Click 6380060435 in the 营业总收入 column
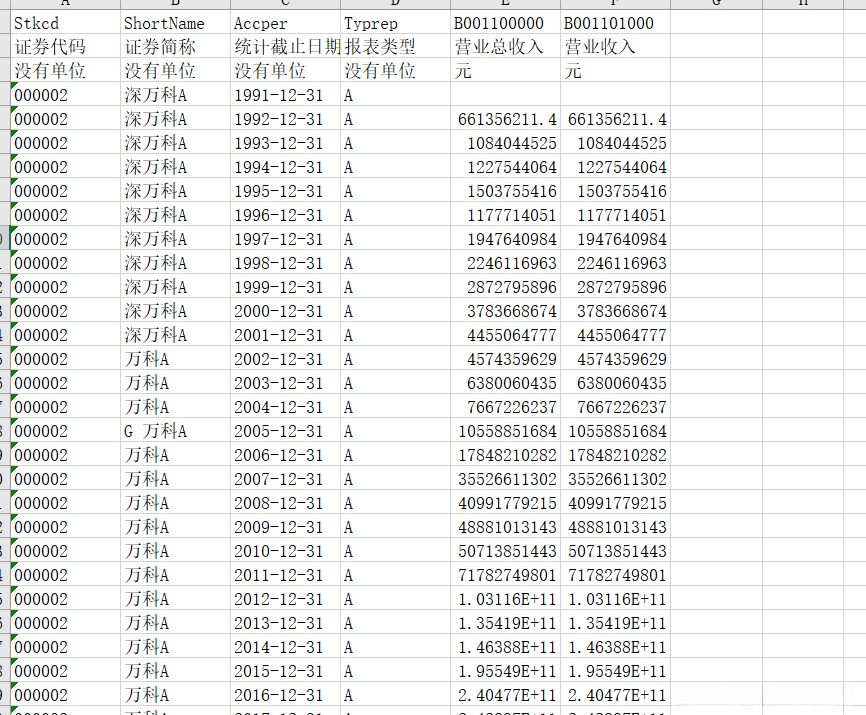Viewport: 866px width, 715px height. [505, 383]
